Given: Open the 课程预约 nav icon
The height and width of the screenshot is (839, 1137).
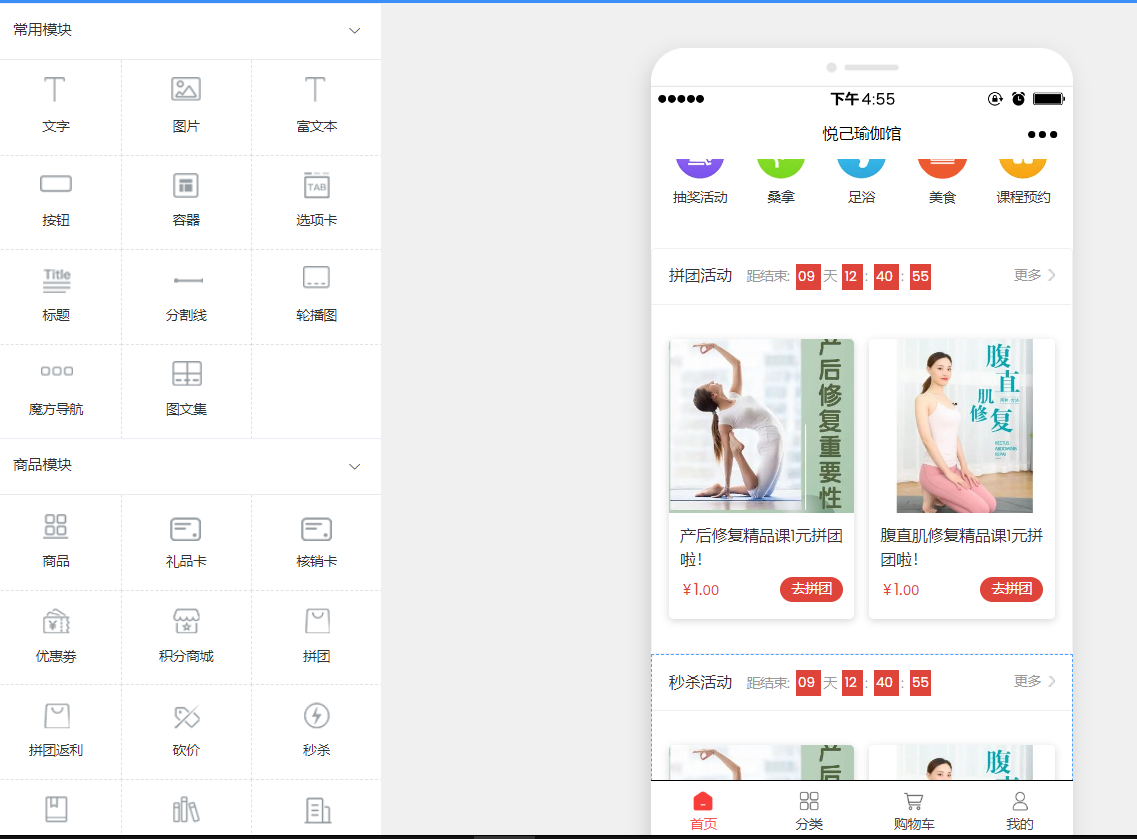Looking at the screenshot, I should (1023, 181).
